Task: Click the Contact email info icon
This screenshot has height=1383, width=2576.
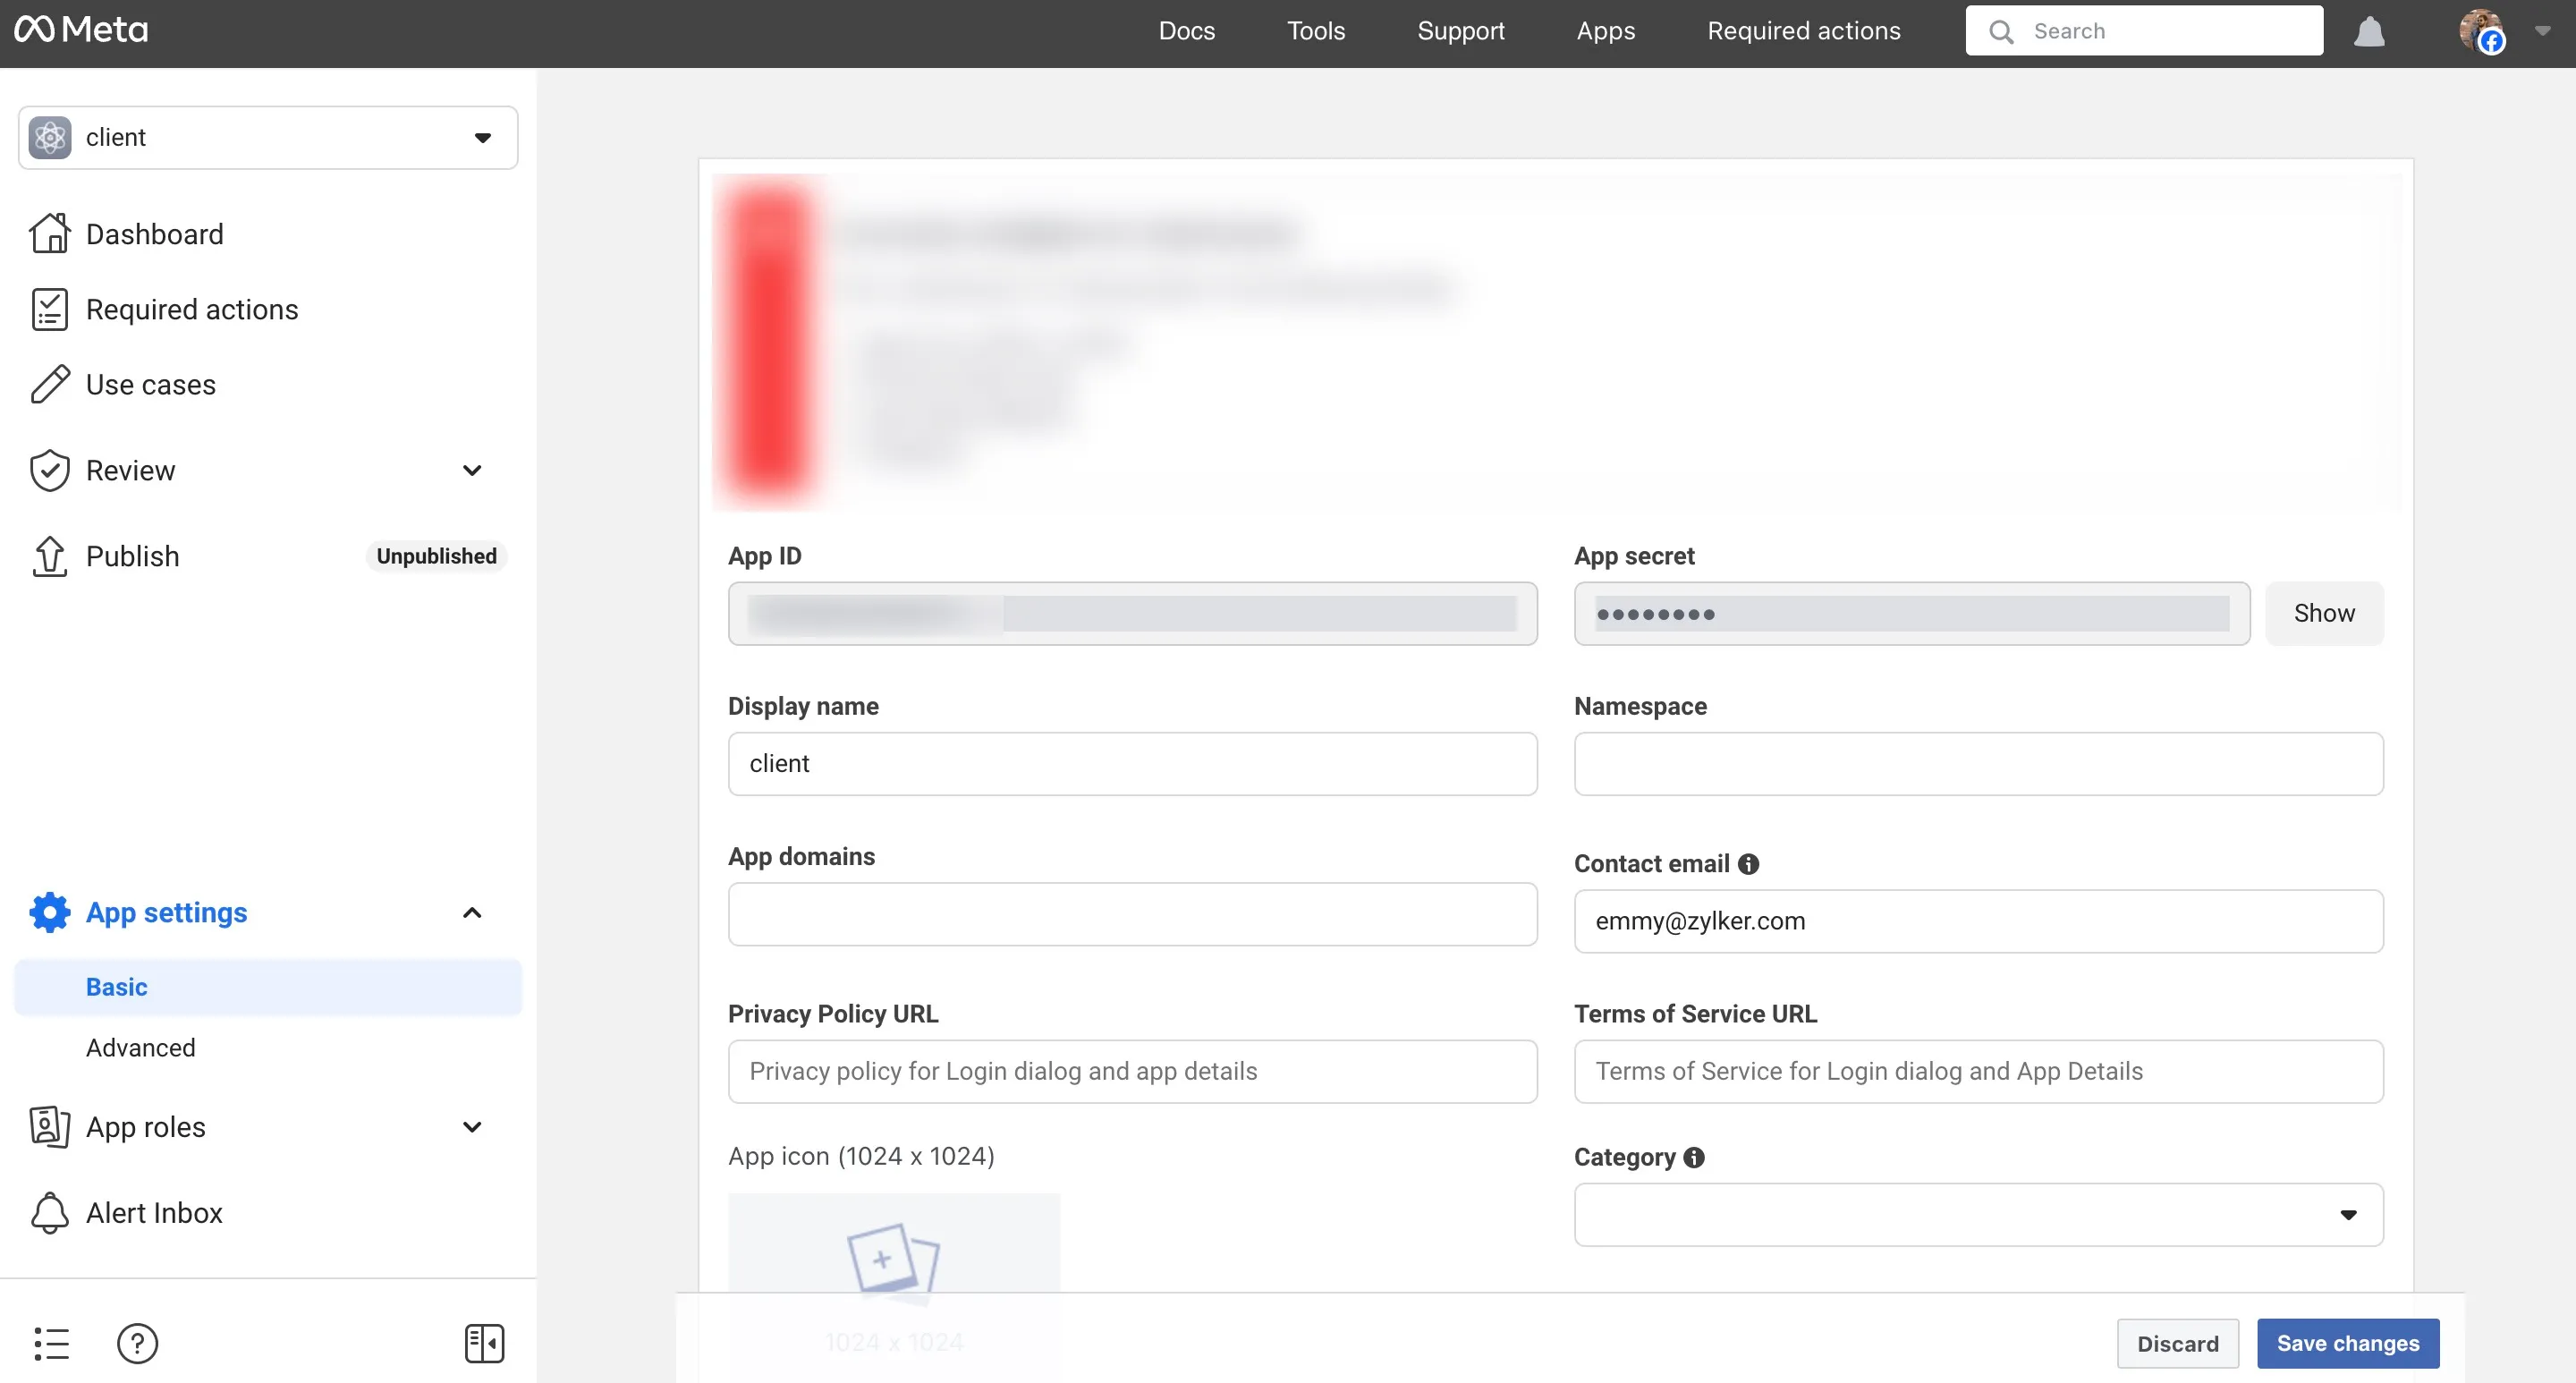Action: (1748, 864)
